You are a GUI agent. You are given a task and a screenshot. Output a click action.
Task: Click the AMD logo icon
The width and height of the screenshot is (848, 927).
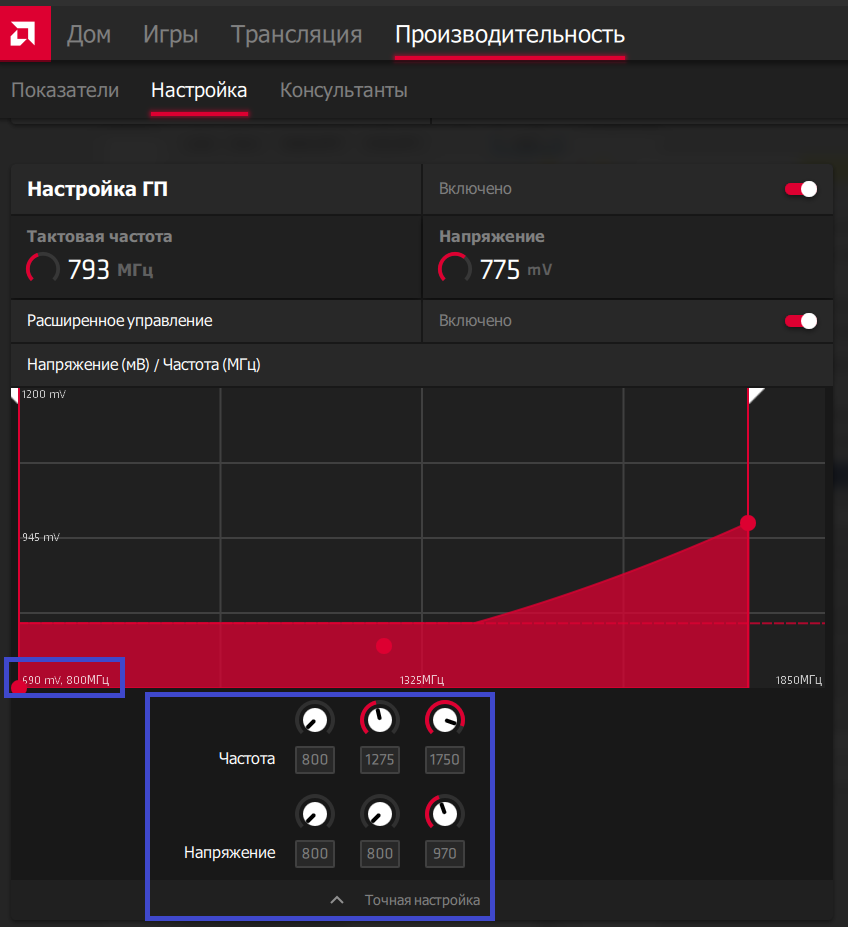coord(25,33)
